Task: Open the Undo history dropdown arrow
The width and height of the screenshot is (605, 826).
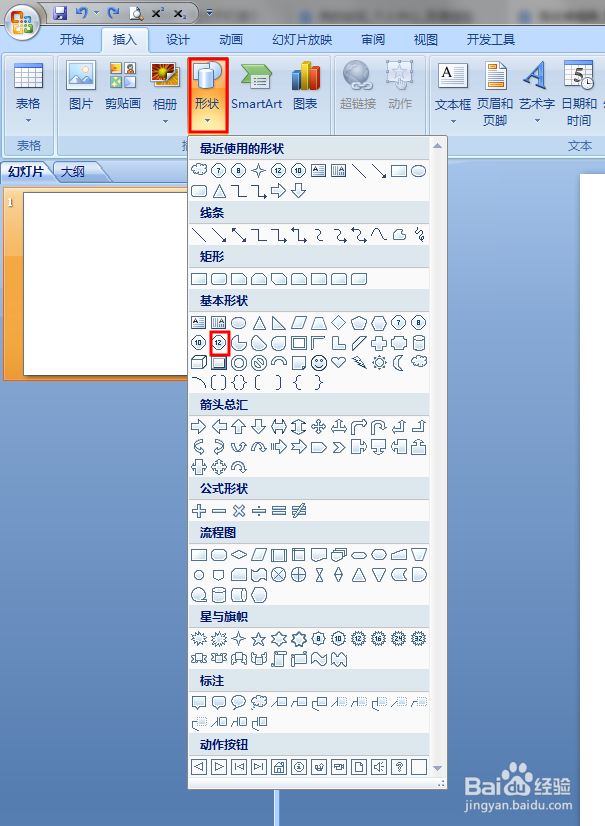Action: 97,13
